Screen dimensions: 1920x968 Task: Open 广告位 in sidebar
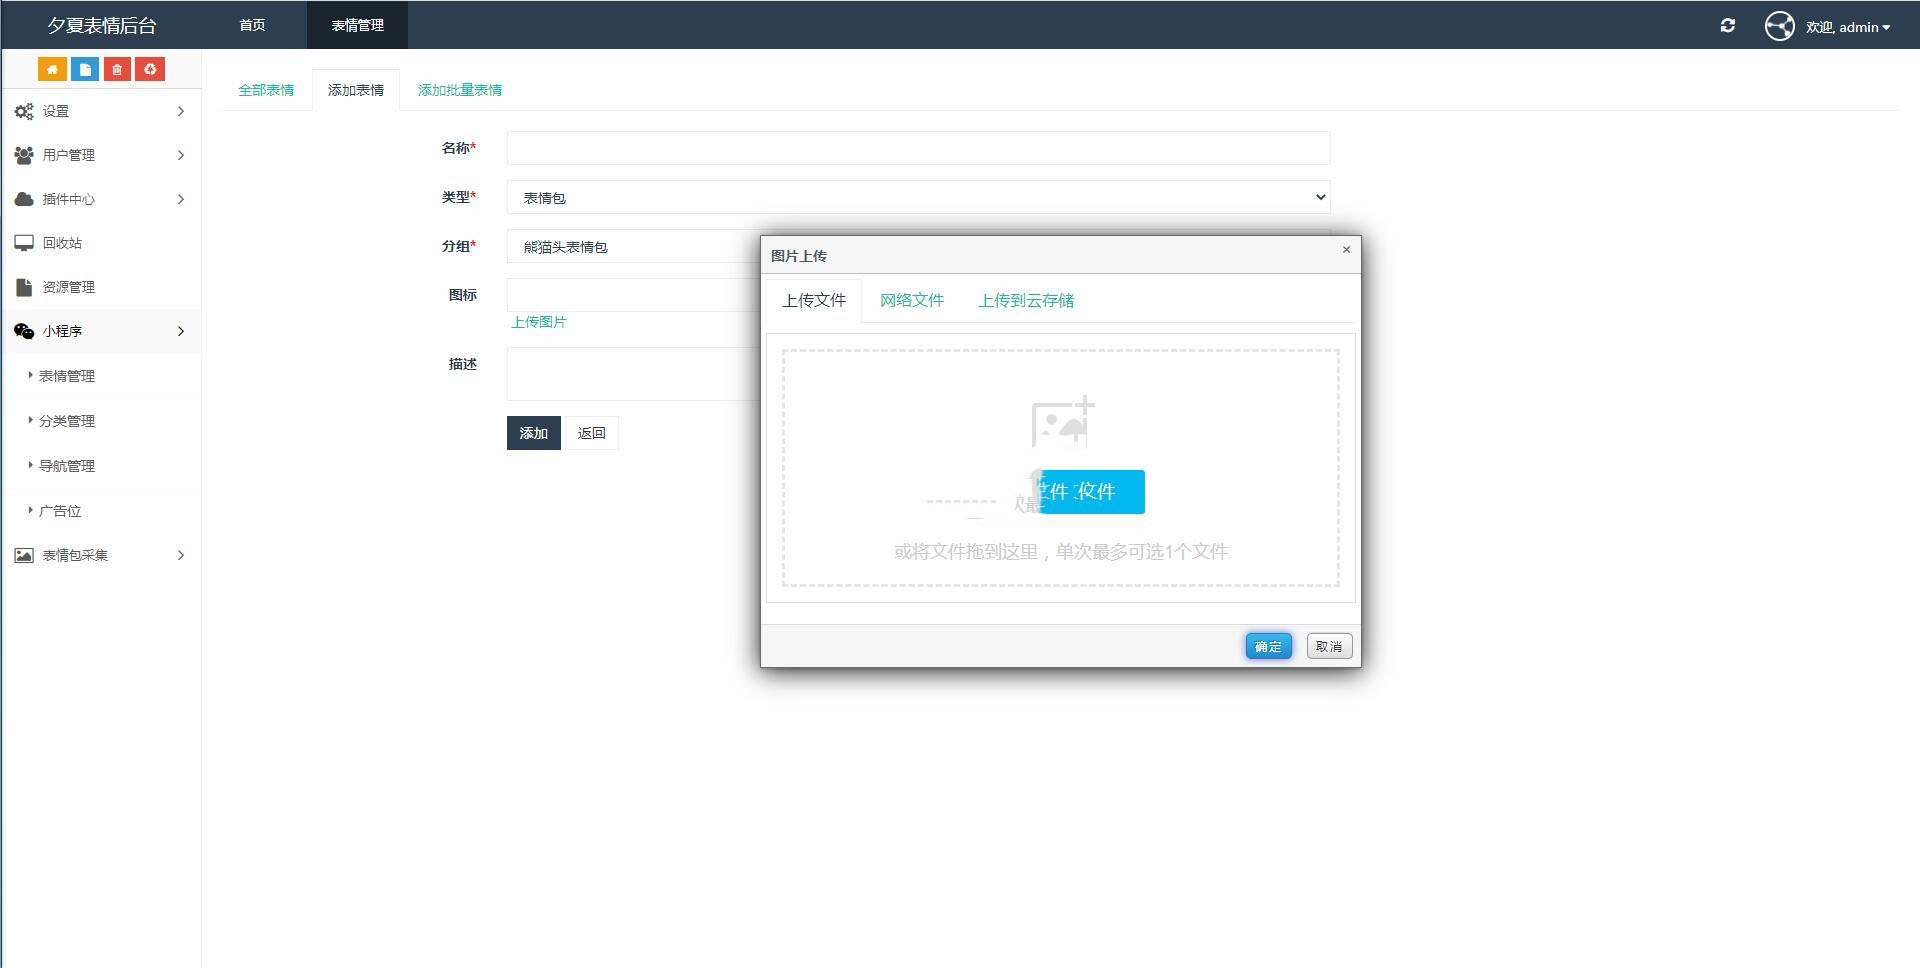(x=60, y=511)
